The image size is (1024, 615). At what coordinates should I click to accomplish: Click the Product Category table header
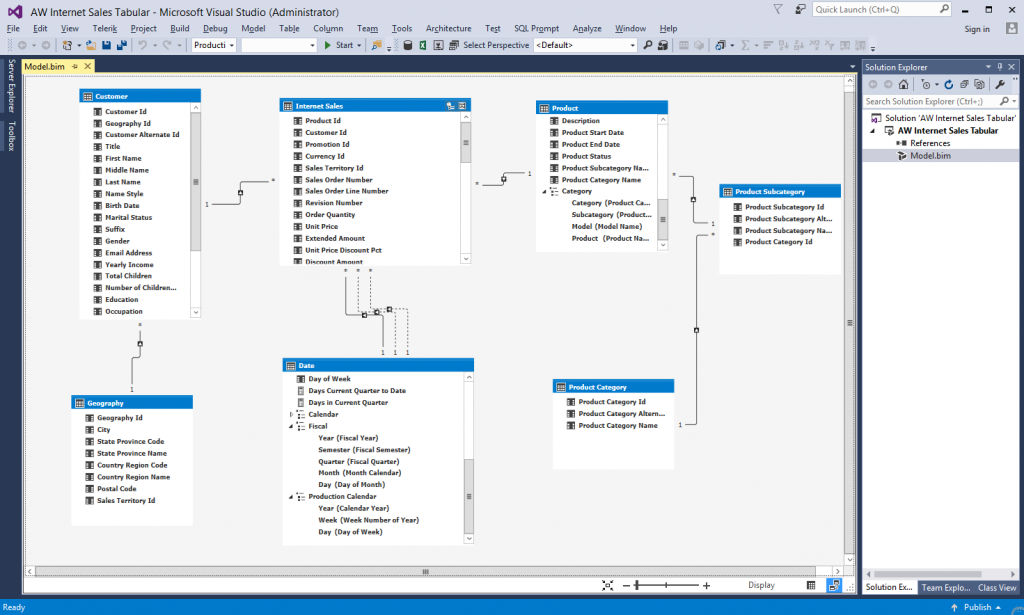coord(613,387)
